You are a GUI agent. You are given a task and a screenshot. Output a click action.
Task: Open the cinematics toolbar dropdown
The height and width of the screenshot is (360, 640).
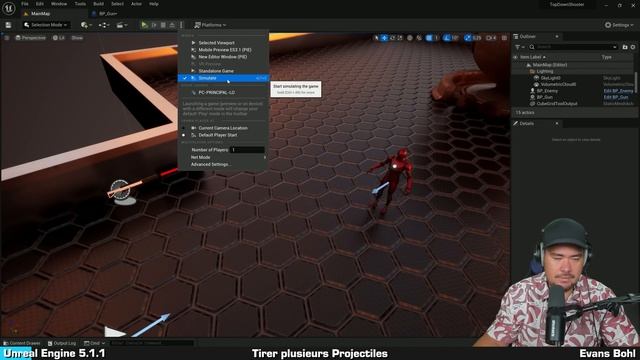(121, 25)
